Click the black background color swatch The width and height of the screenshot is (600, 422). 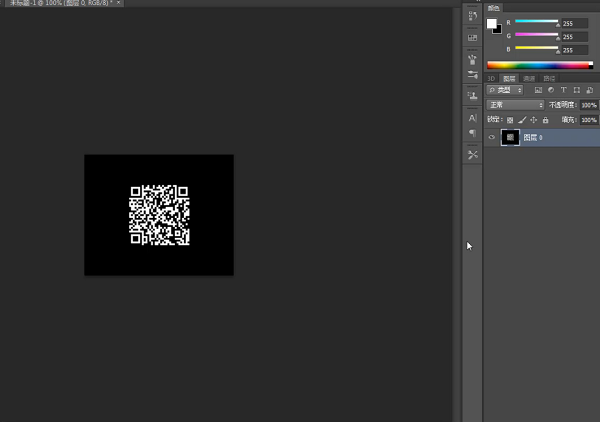499,31
